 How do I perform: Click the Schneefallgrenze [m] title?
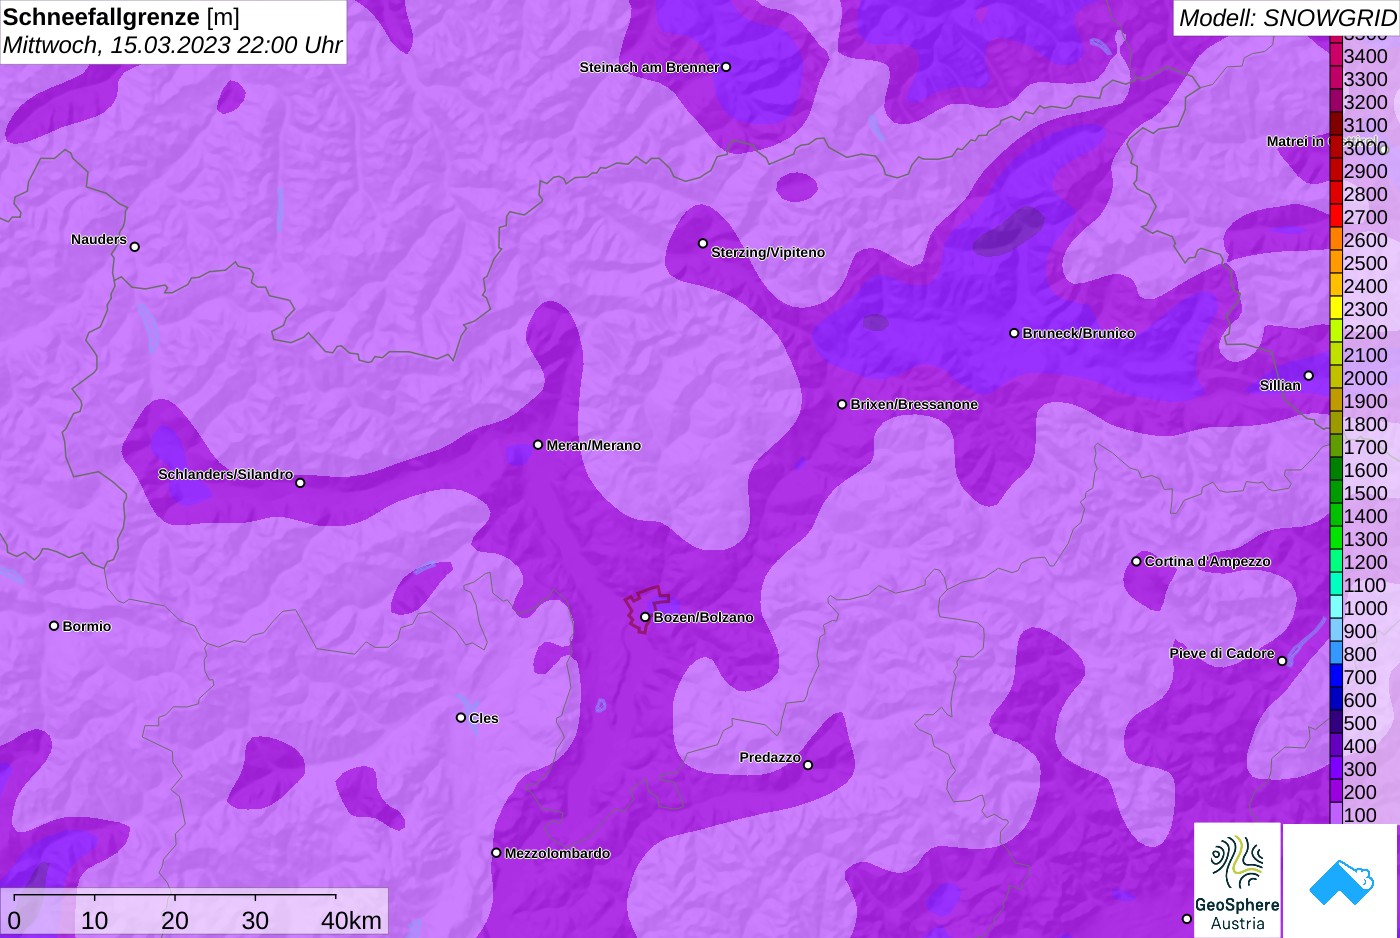121,17
